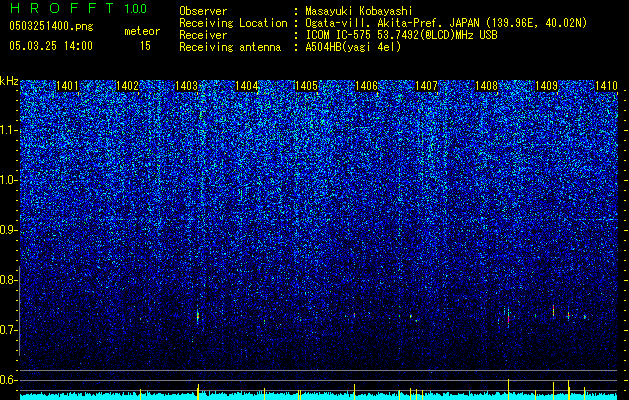Click the 1408 time marker
This screenshot has height=400, width=629.
486,86
